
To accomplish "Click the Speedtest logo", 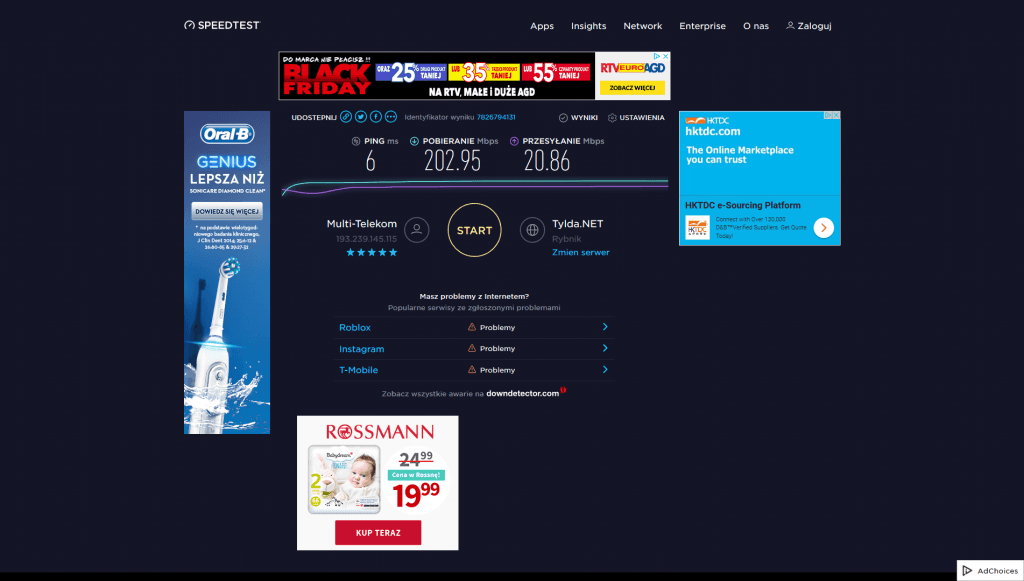I will coord(222,25).
